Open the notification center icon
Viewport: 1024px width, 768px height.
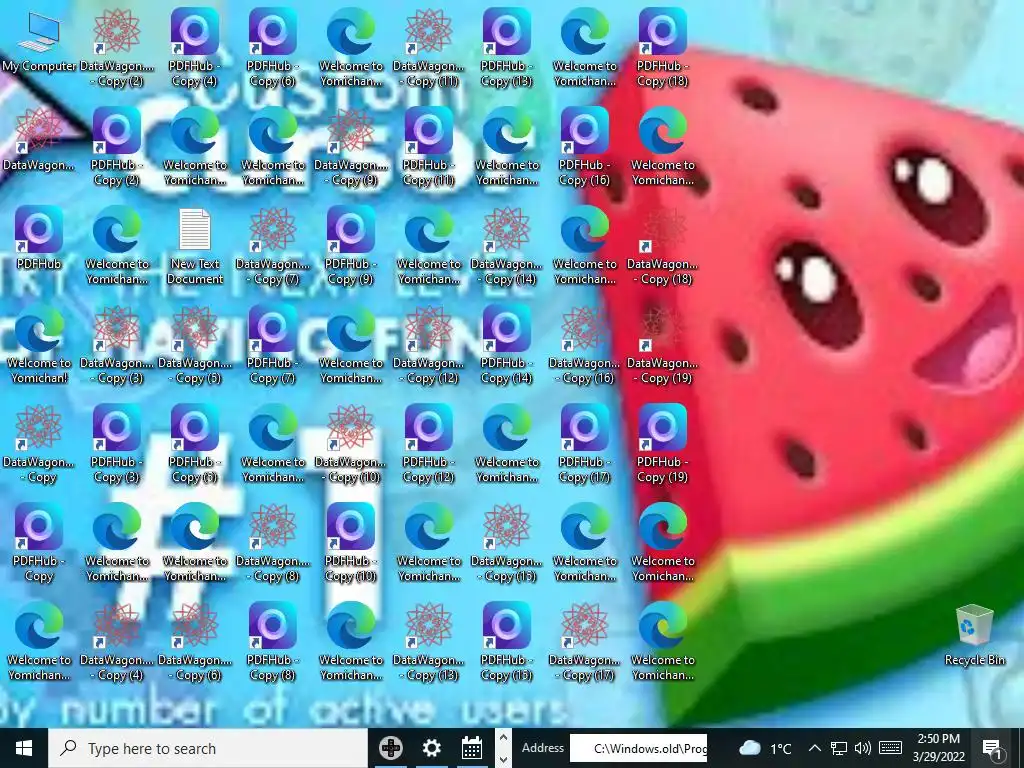click(992, 749)
